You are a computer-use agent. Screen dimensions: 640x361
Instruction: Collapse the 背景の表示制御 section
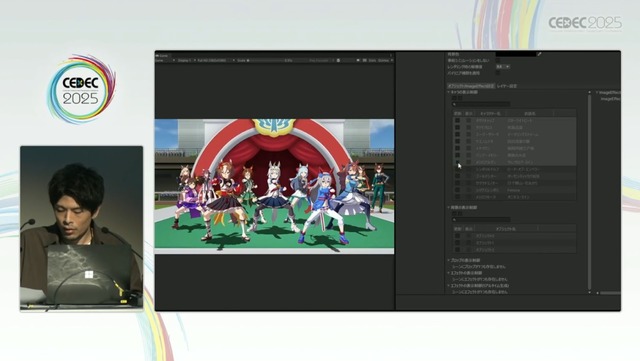(448, 207)
